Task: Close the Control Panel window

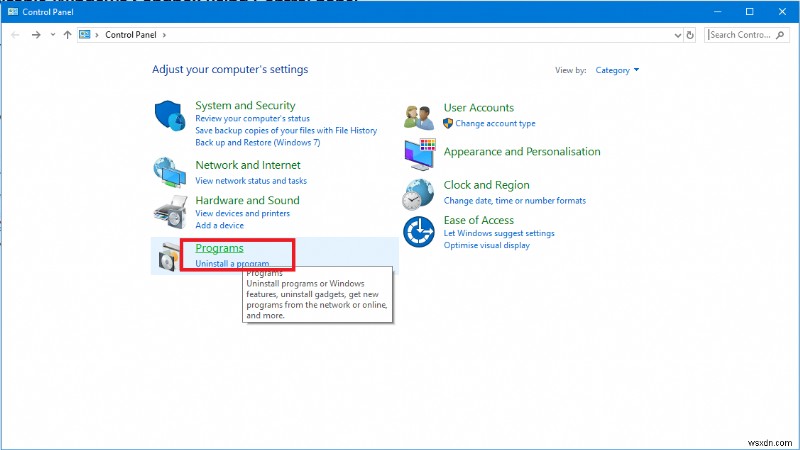Action: point(782,11)
